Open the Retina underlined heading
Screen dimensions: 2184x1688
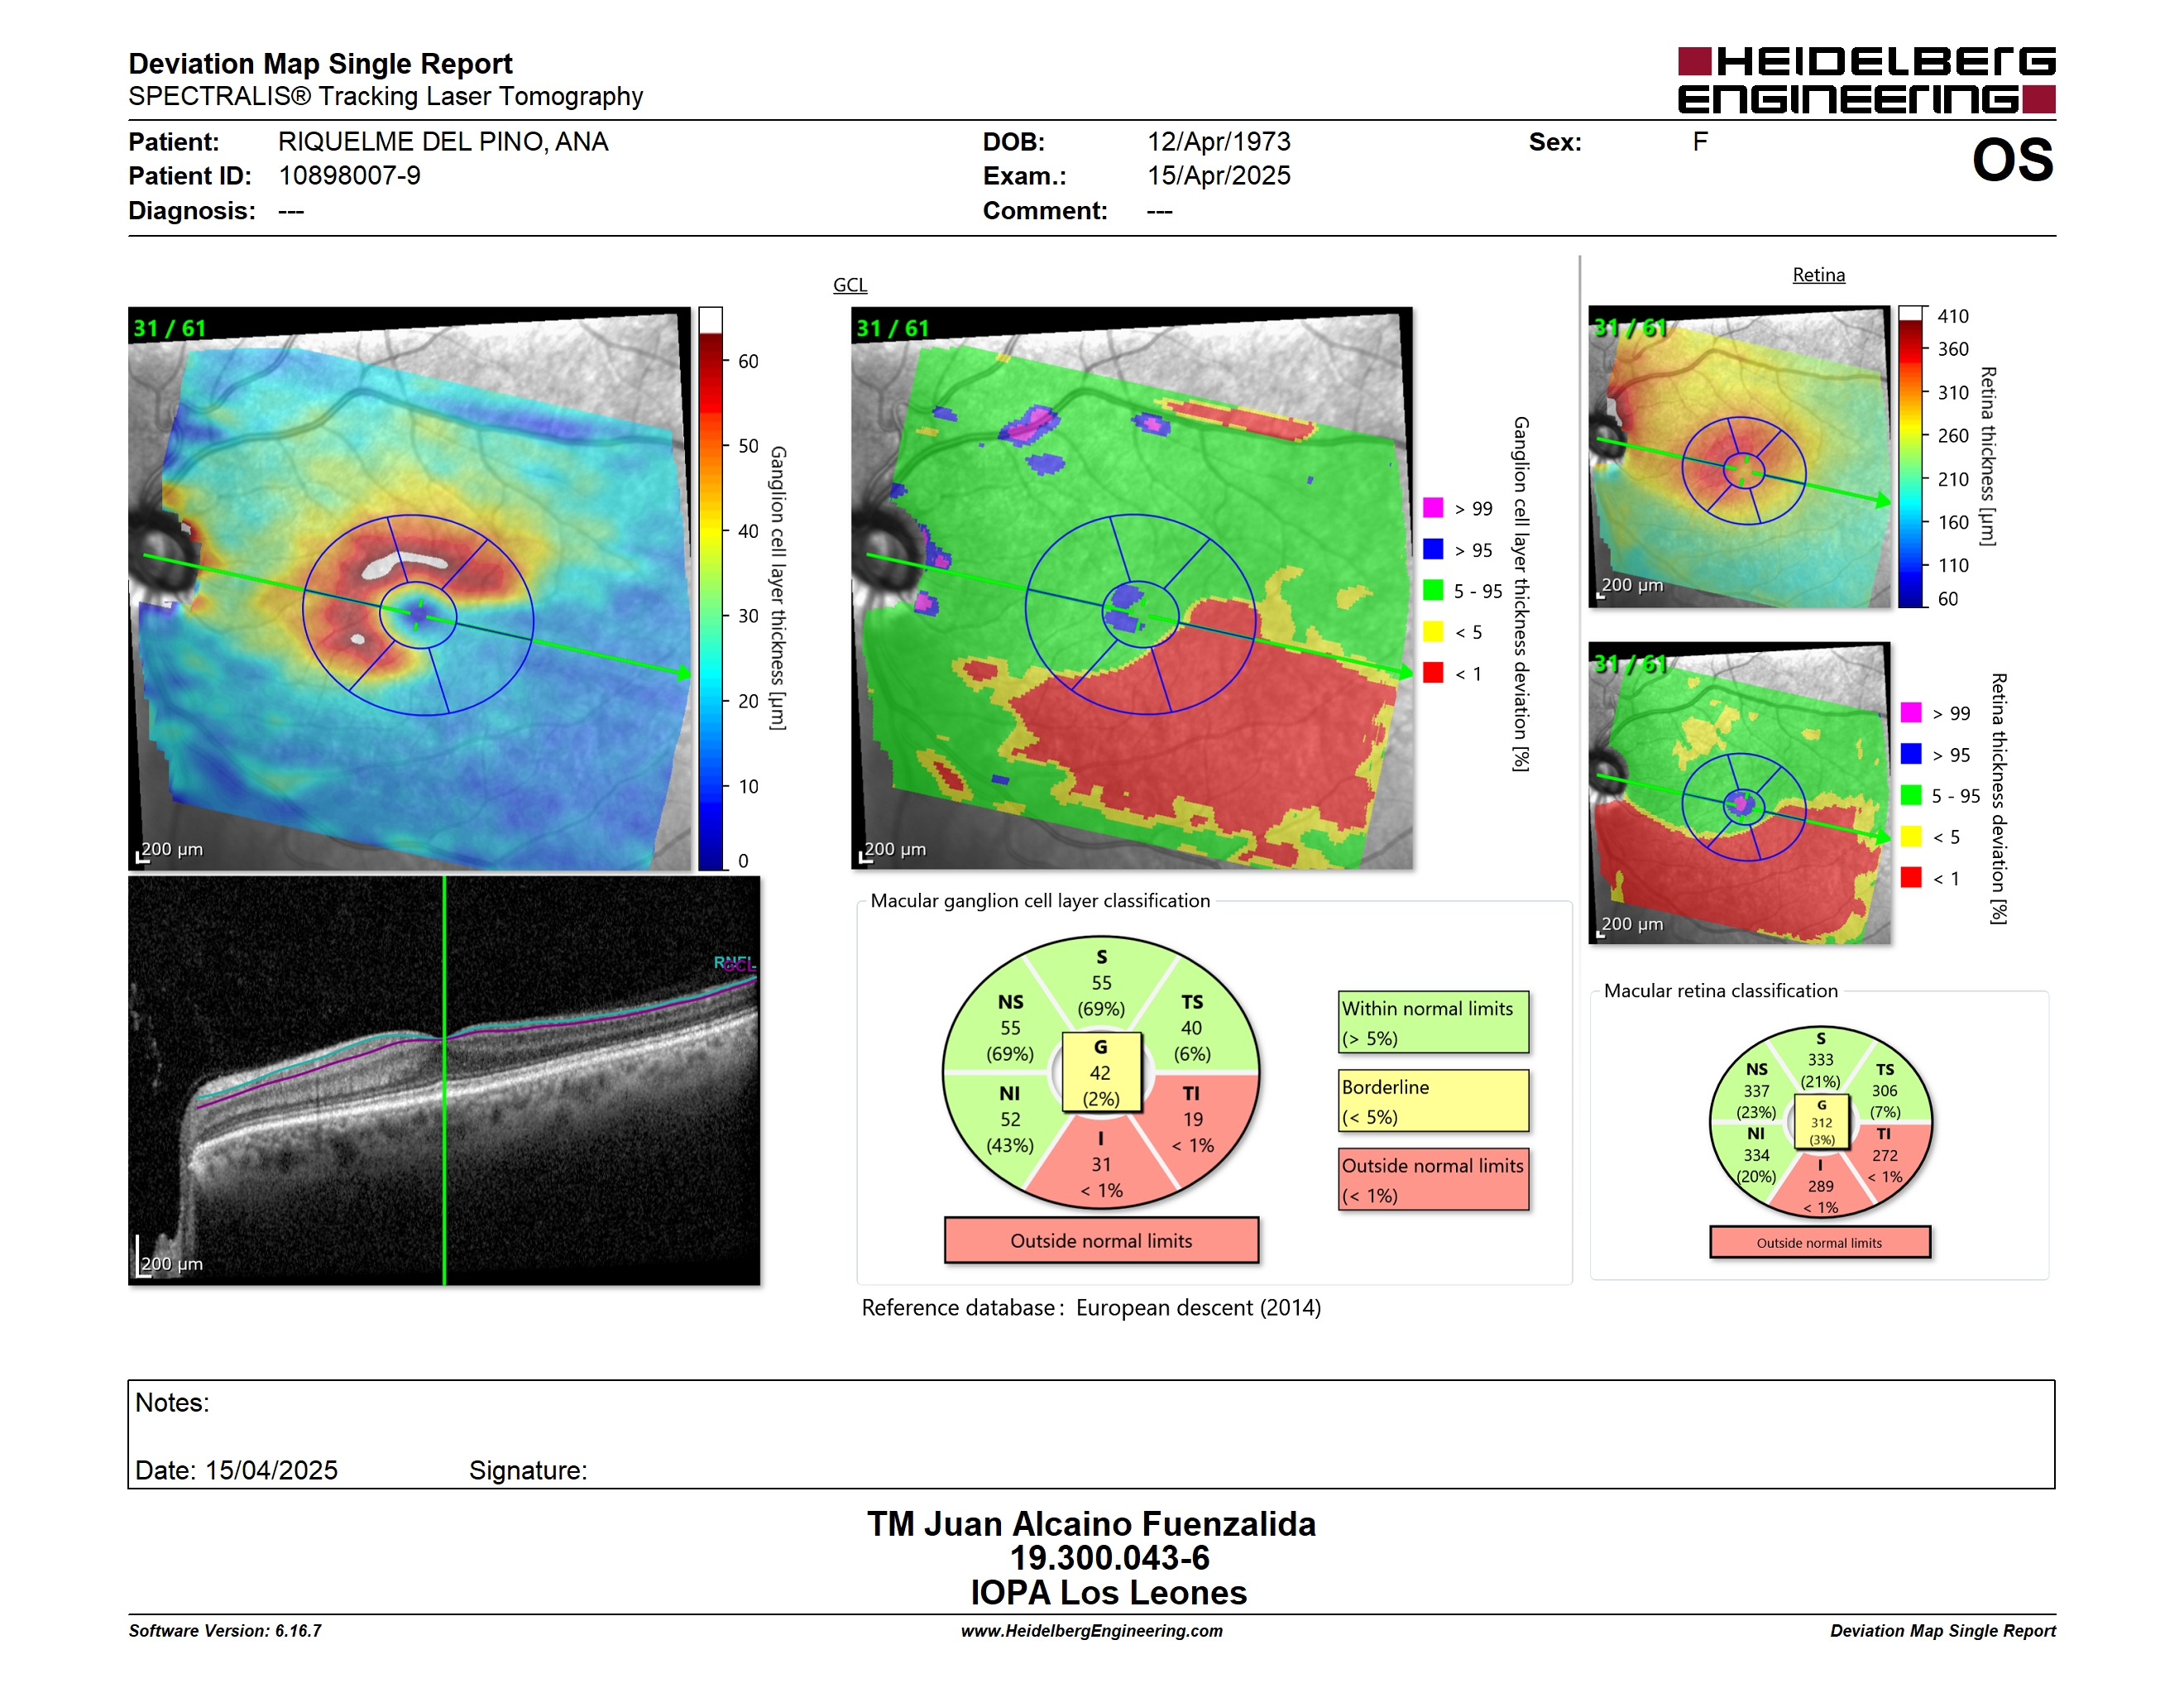click(x=1818, y=275)
